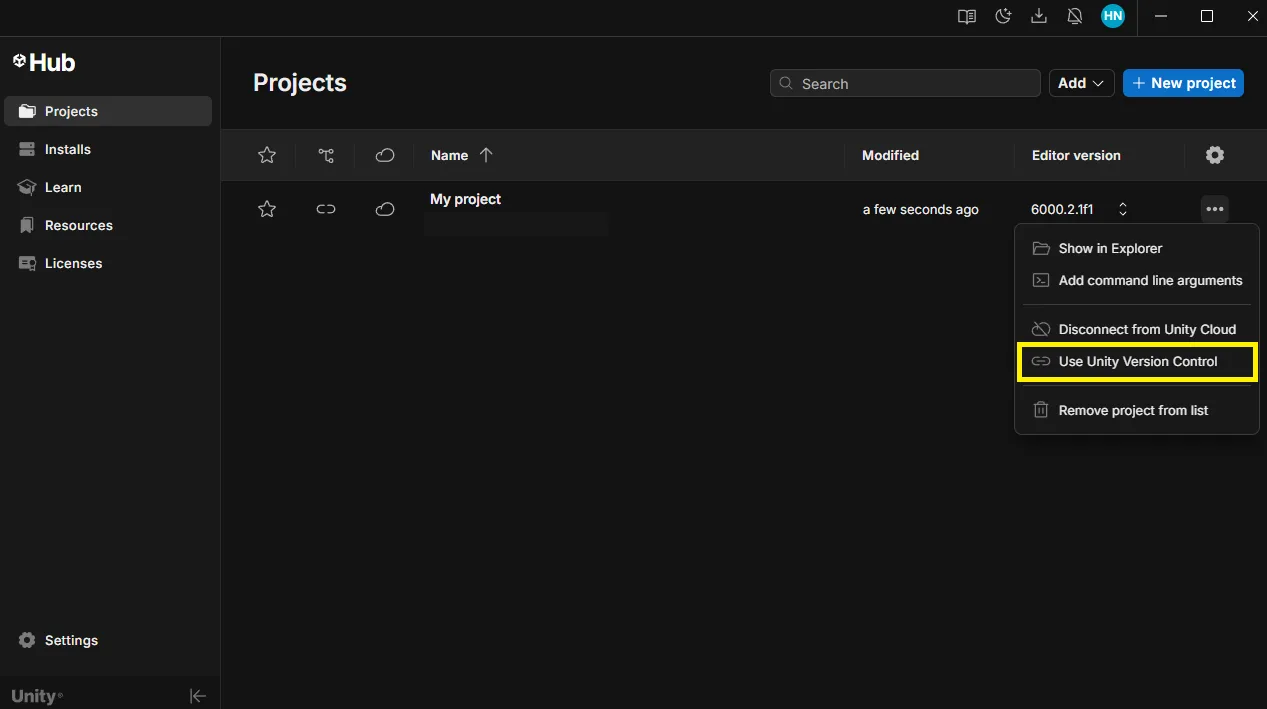This screenshot has width=1267, height=709.
Task: Choose Remove project from list
Action: (x=1133, y=410)
